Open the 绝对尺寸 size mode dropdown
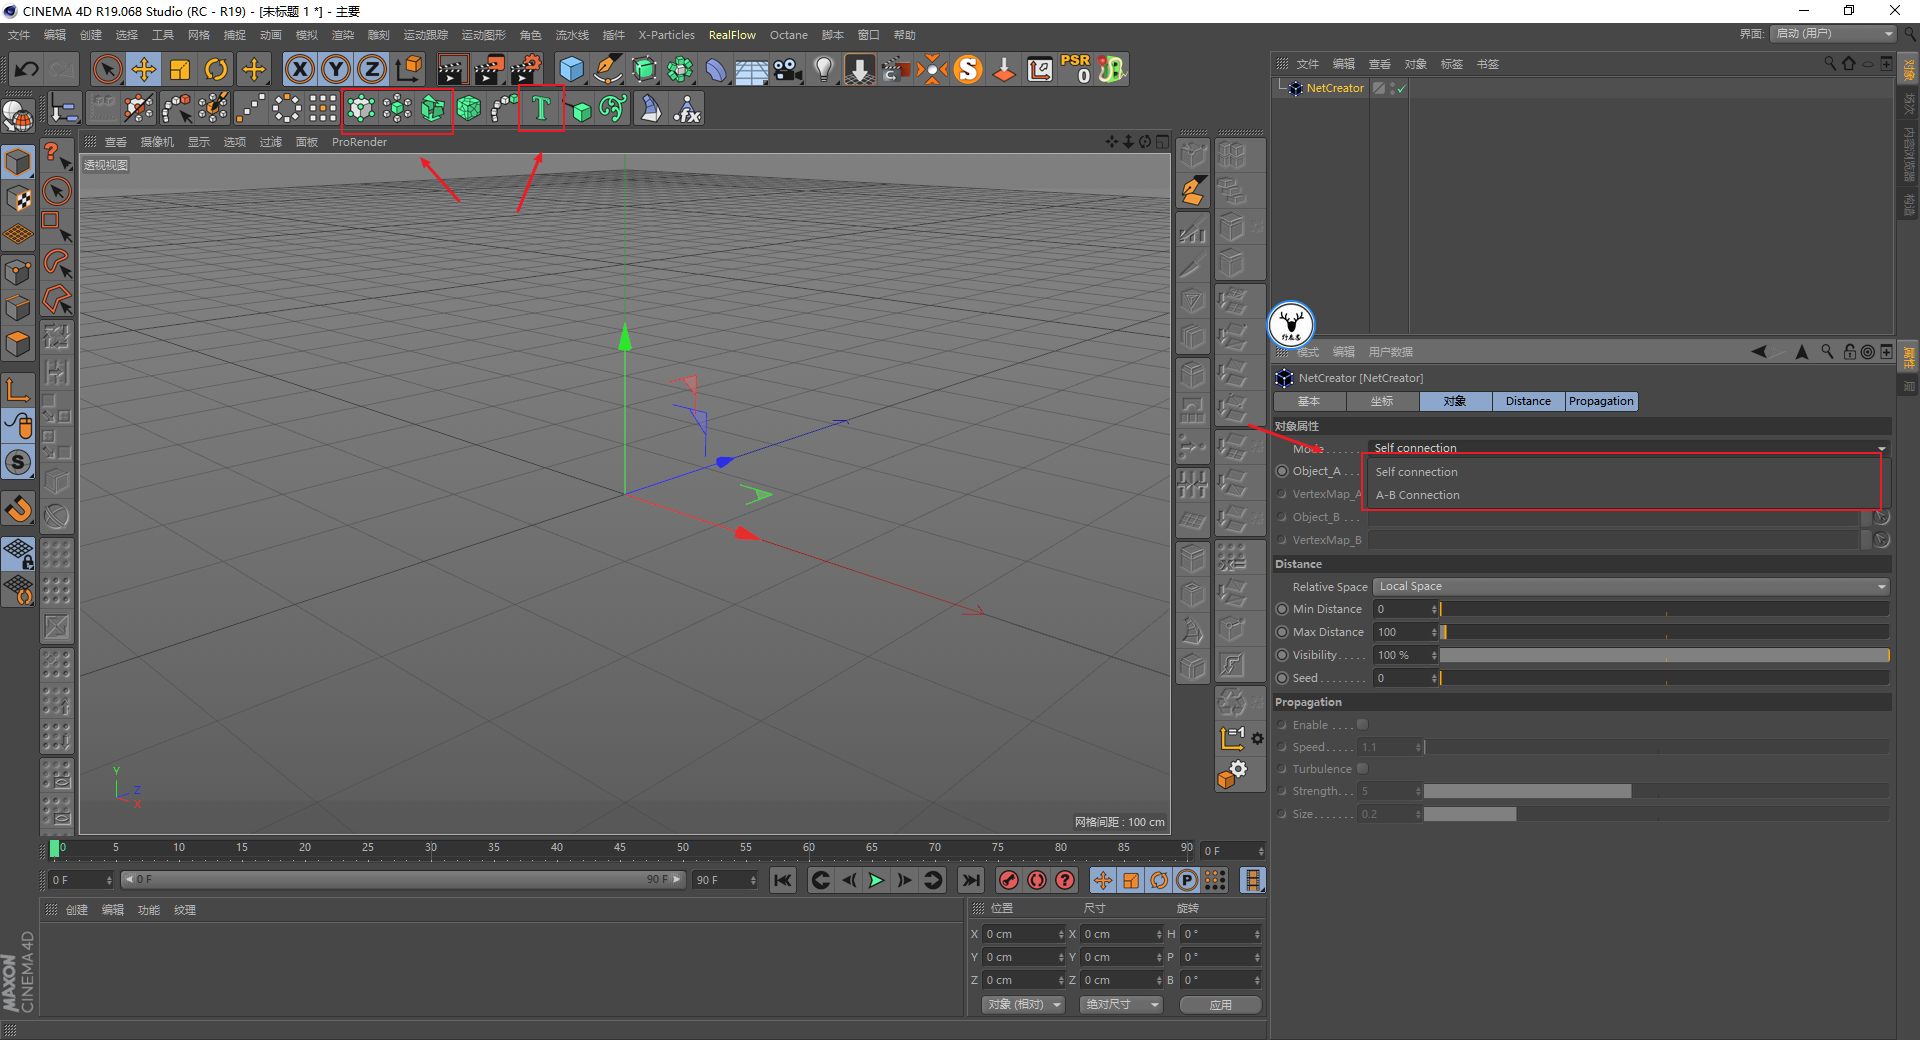This screenshot has width=1920, height=1040. [1121, 1004]
